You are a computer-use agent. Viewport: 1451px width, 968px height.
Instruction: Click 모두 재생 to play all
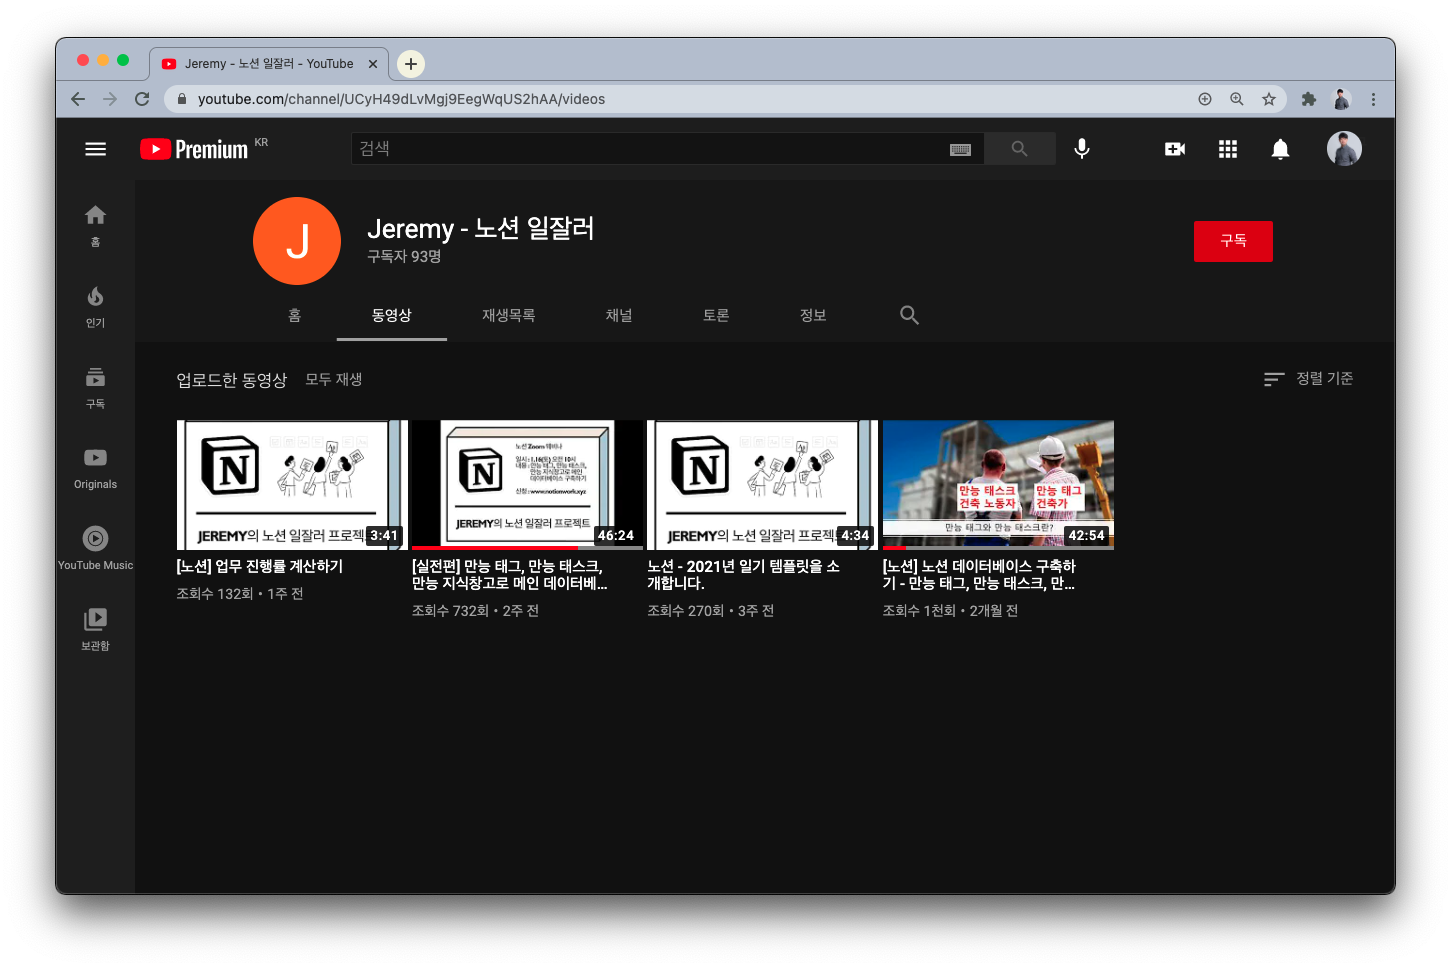(333, 380)
